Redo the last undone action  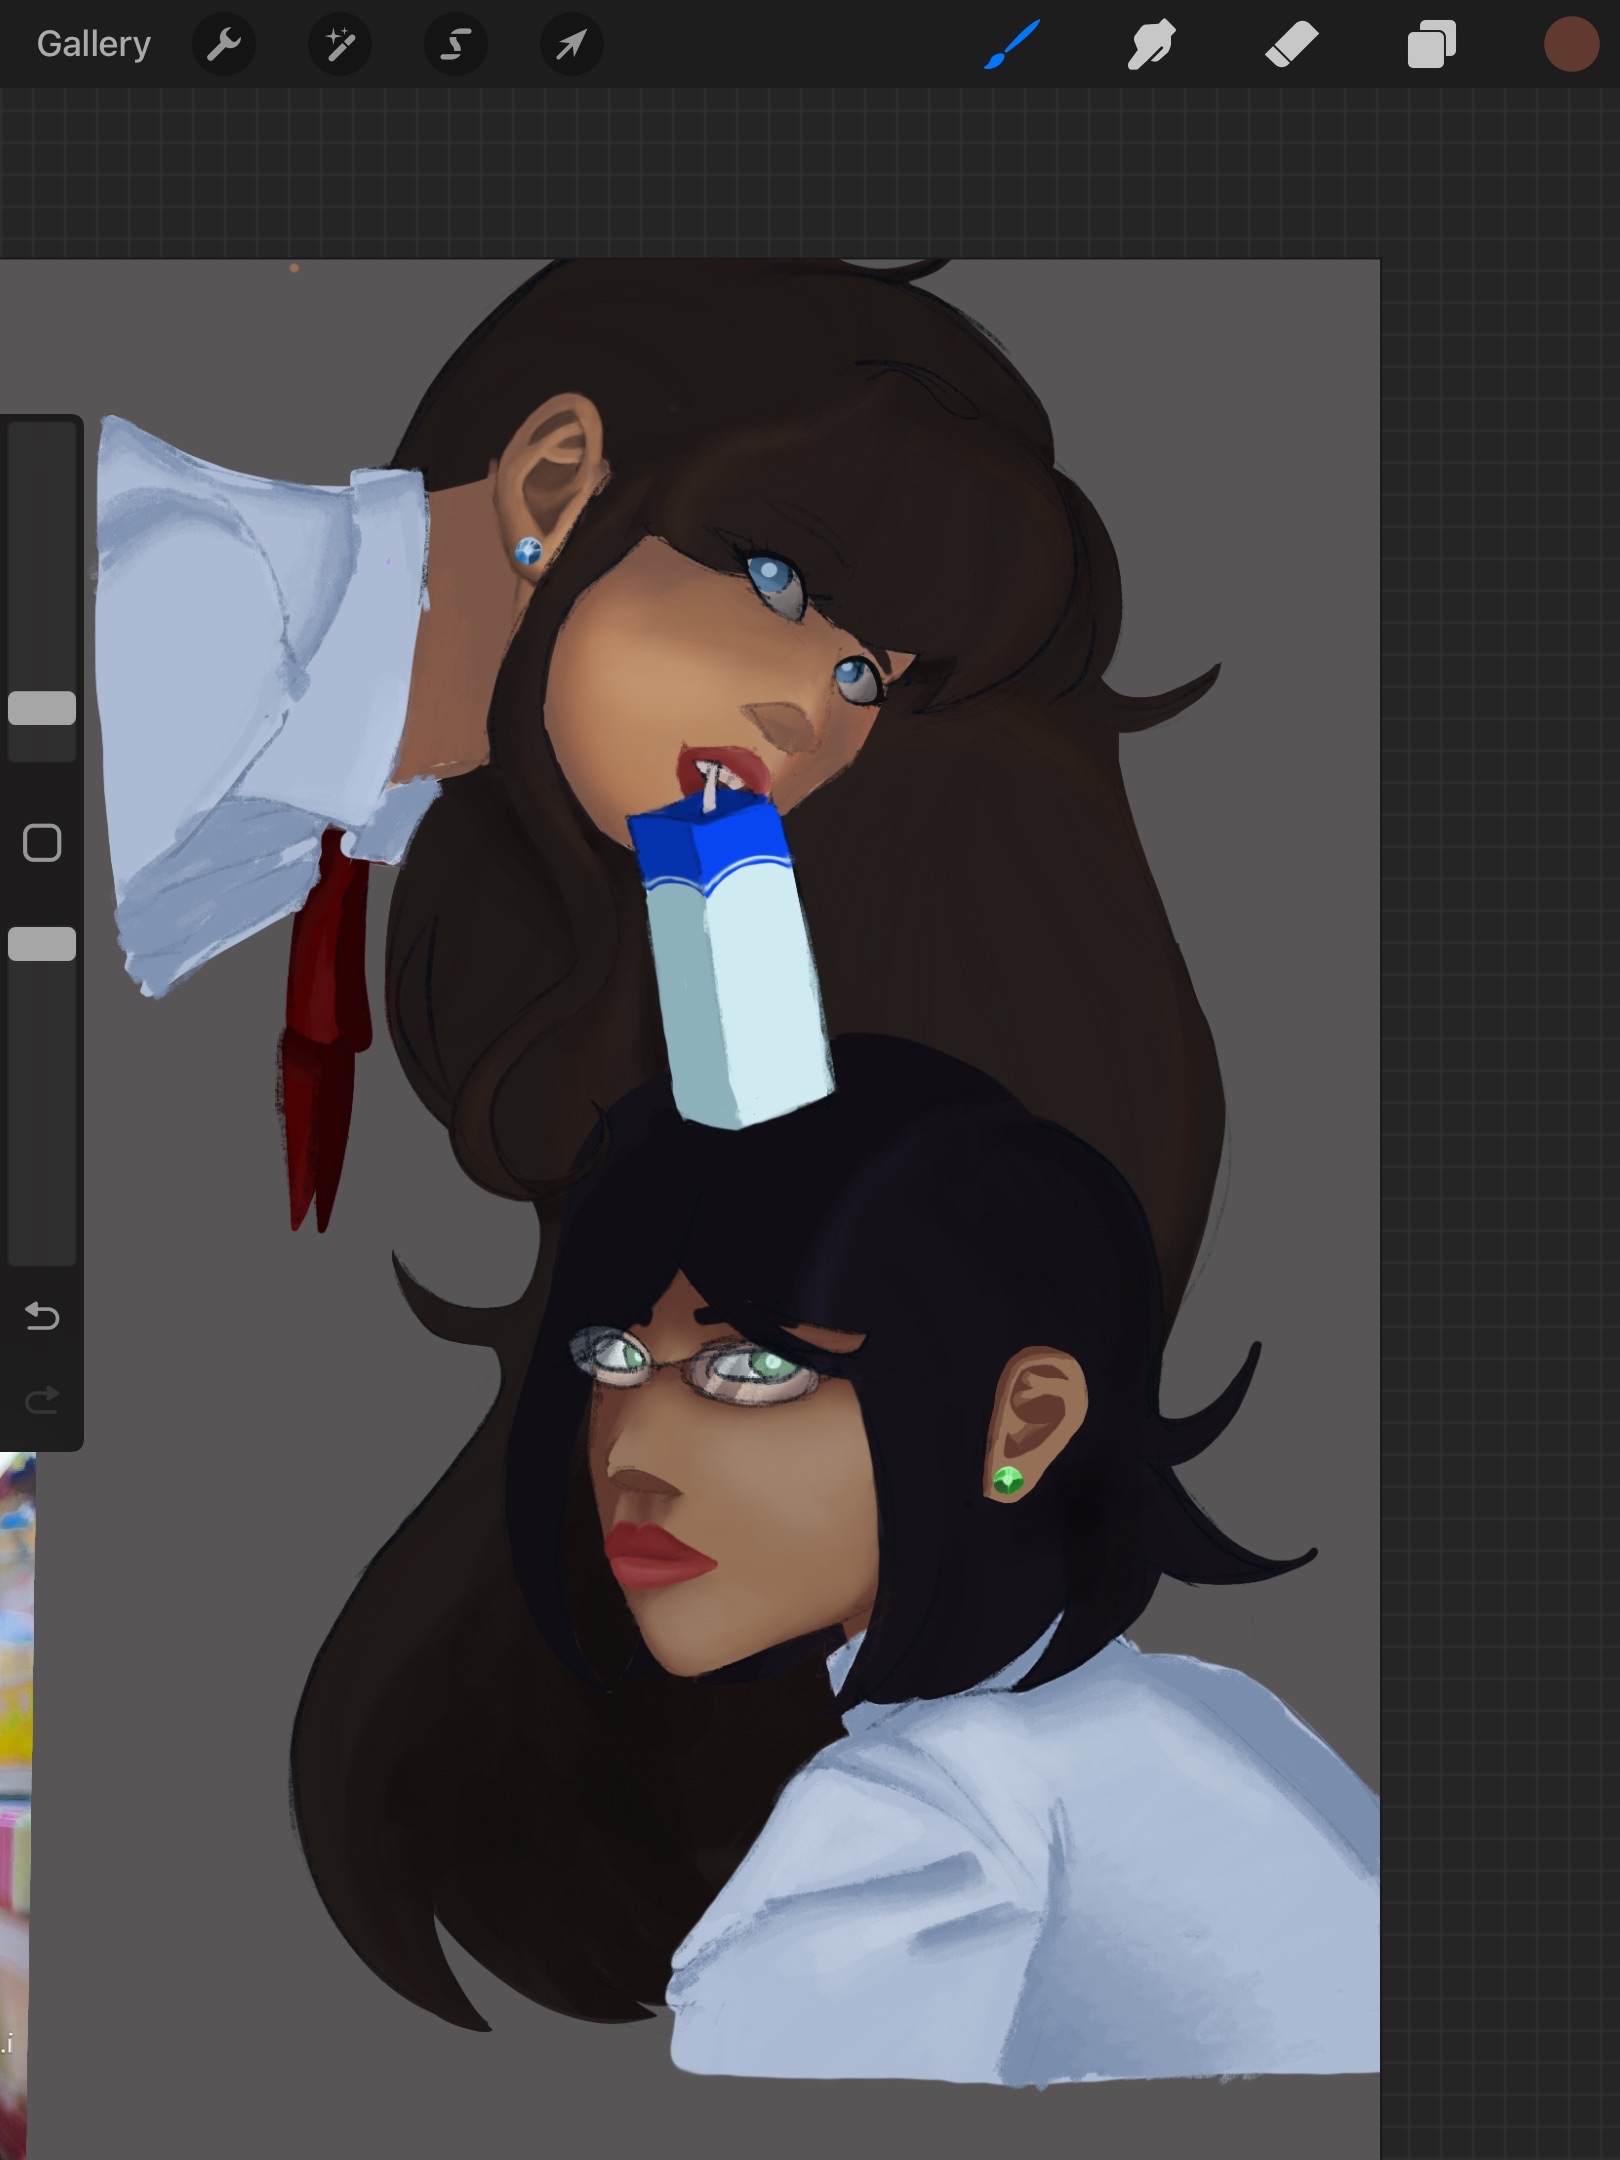coord(42,1400)
